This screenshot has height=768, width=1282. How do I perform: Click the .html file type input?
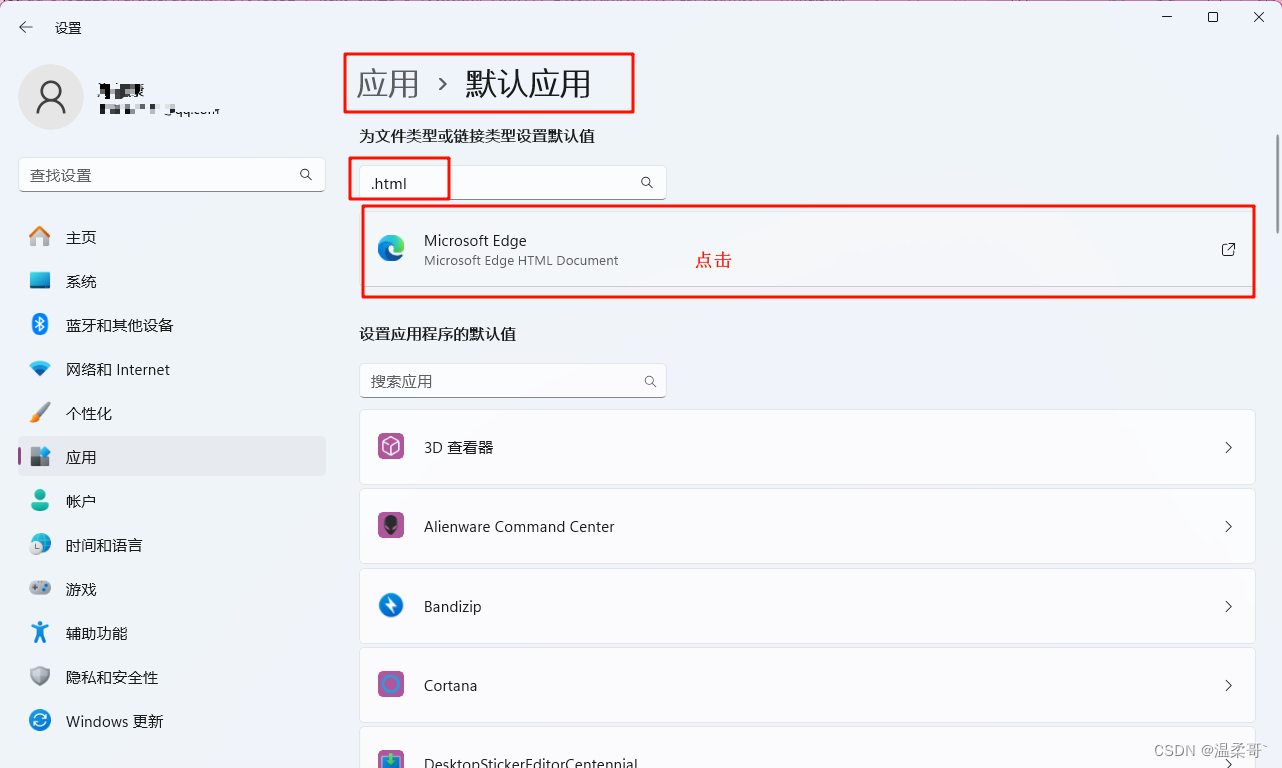(513, 182)
